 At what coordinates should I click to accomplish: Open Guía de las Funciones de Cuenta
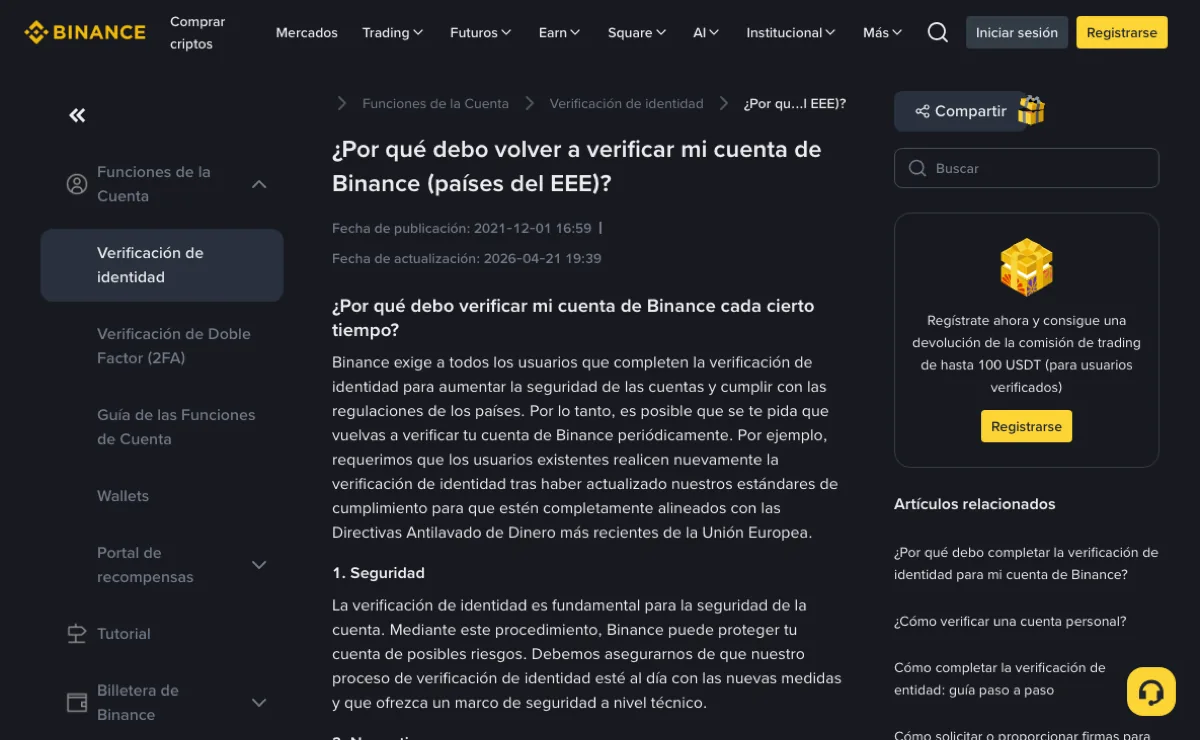[176, 427]
